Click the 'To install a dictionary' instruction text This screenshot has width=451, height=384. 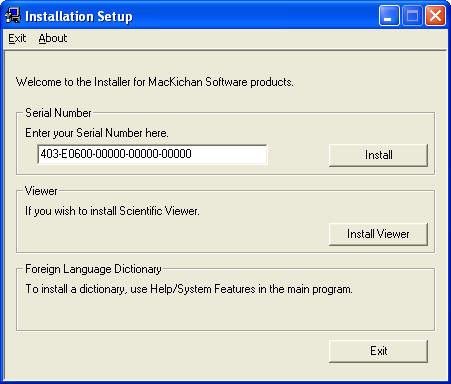pos(189,289)
